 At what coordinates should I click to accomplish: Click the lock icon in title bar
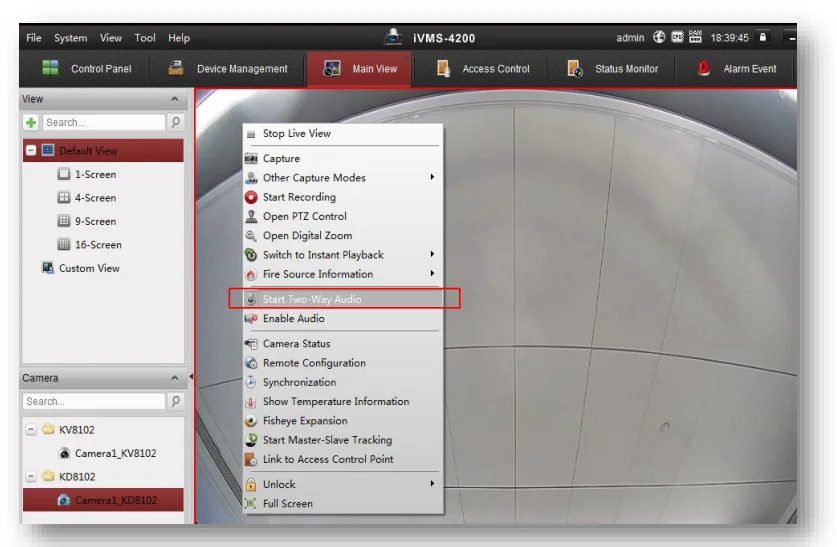(763, 37)
